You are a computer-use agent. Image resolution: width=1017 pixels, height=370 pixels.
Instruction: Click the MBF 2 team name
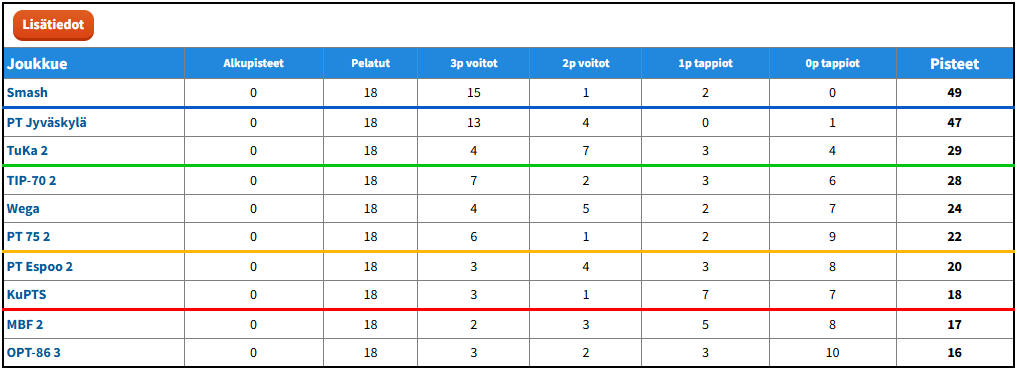click(x=25, y=324)
